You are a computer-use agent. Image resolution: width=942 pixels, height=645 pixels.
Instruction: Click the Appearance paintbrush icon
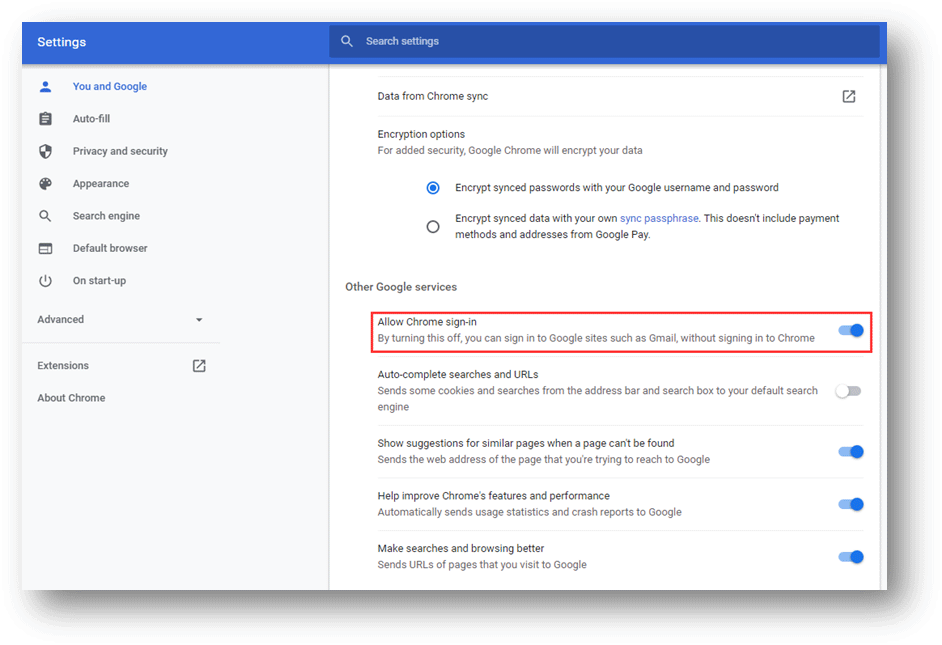(x=45, y=183)
